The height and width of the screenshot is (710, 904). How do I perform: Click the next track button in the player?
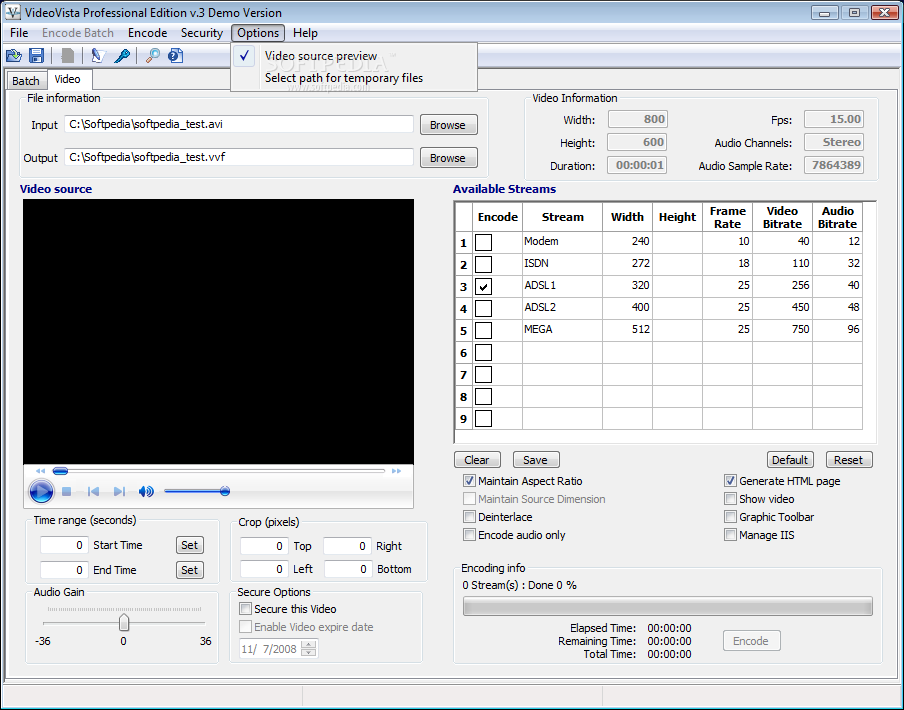click(119, 492)
